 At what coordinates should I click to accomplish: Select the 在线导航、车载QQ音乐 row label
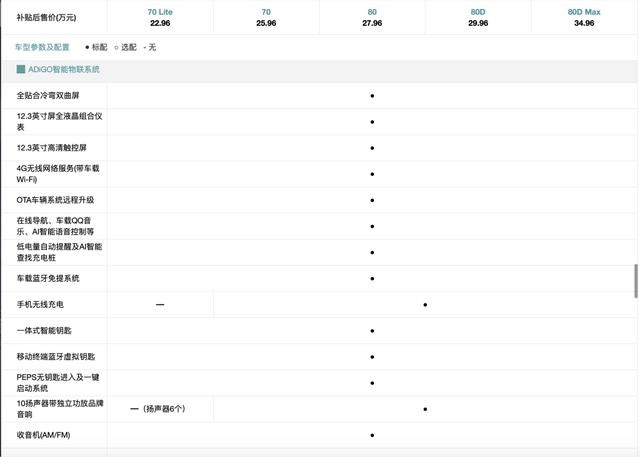tap(55, 226)
